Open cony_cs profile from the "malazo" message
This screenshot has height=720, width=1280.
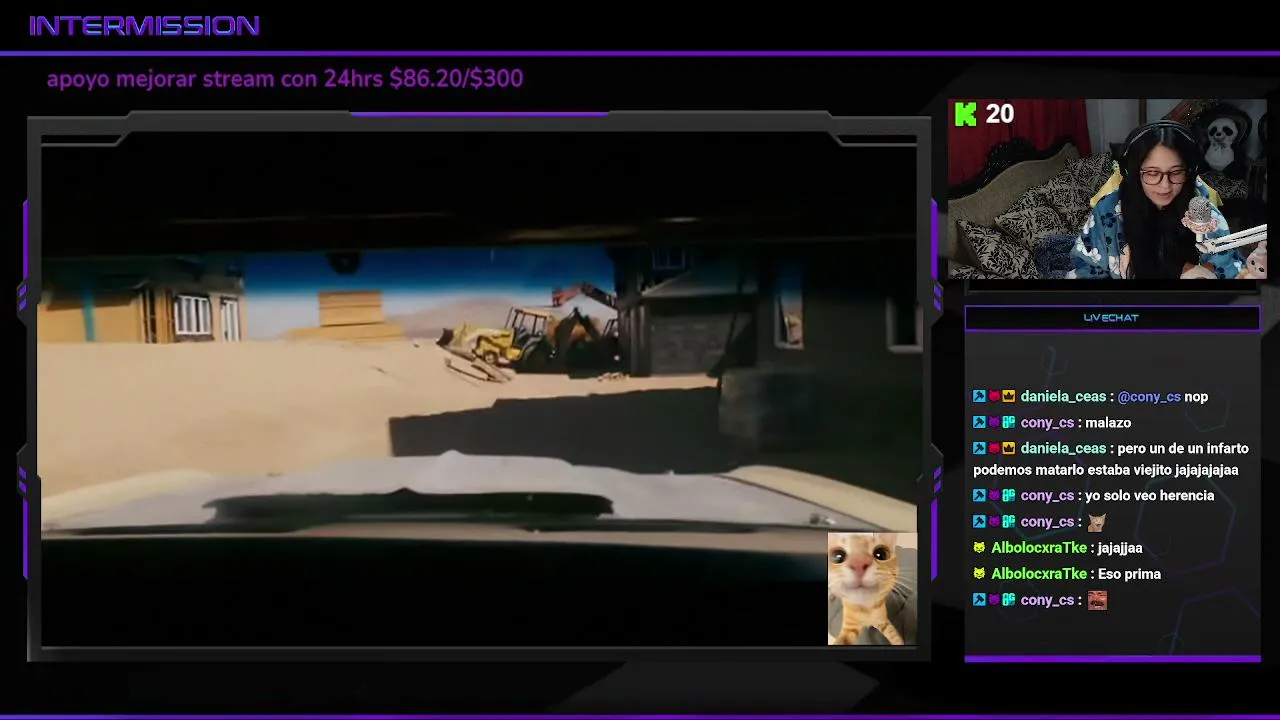click(1047, 423)
